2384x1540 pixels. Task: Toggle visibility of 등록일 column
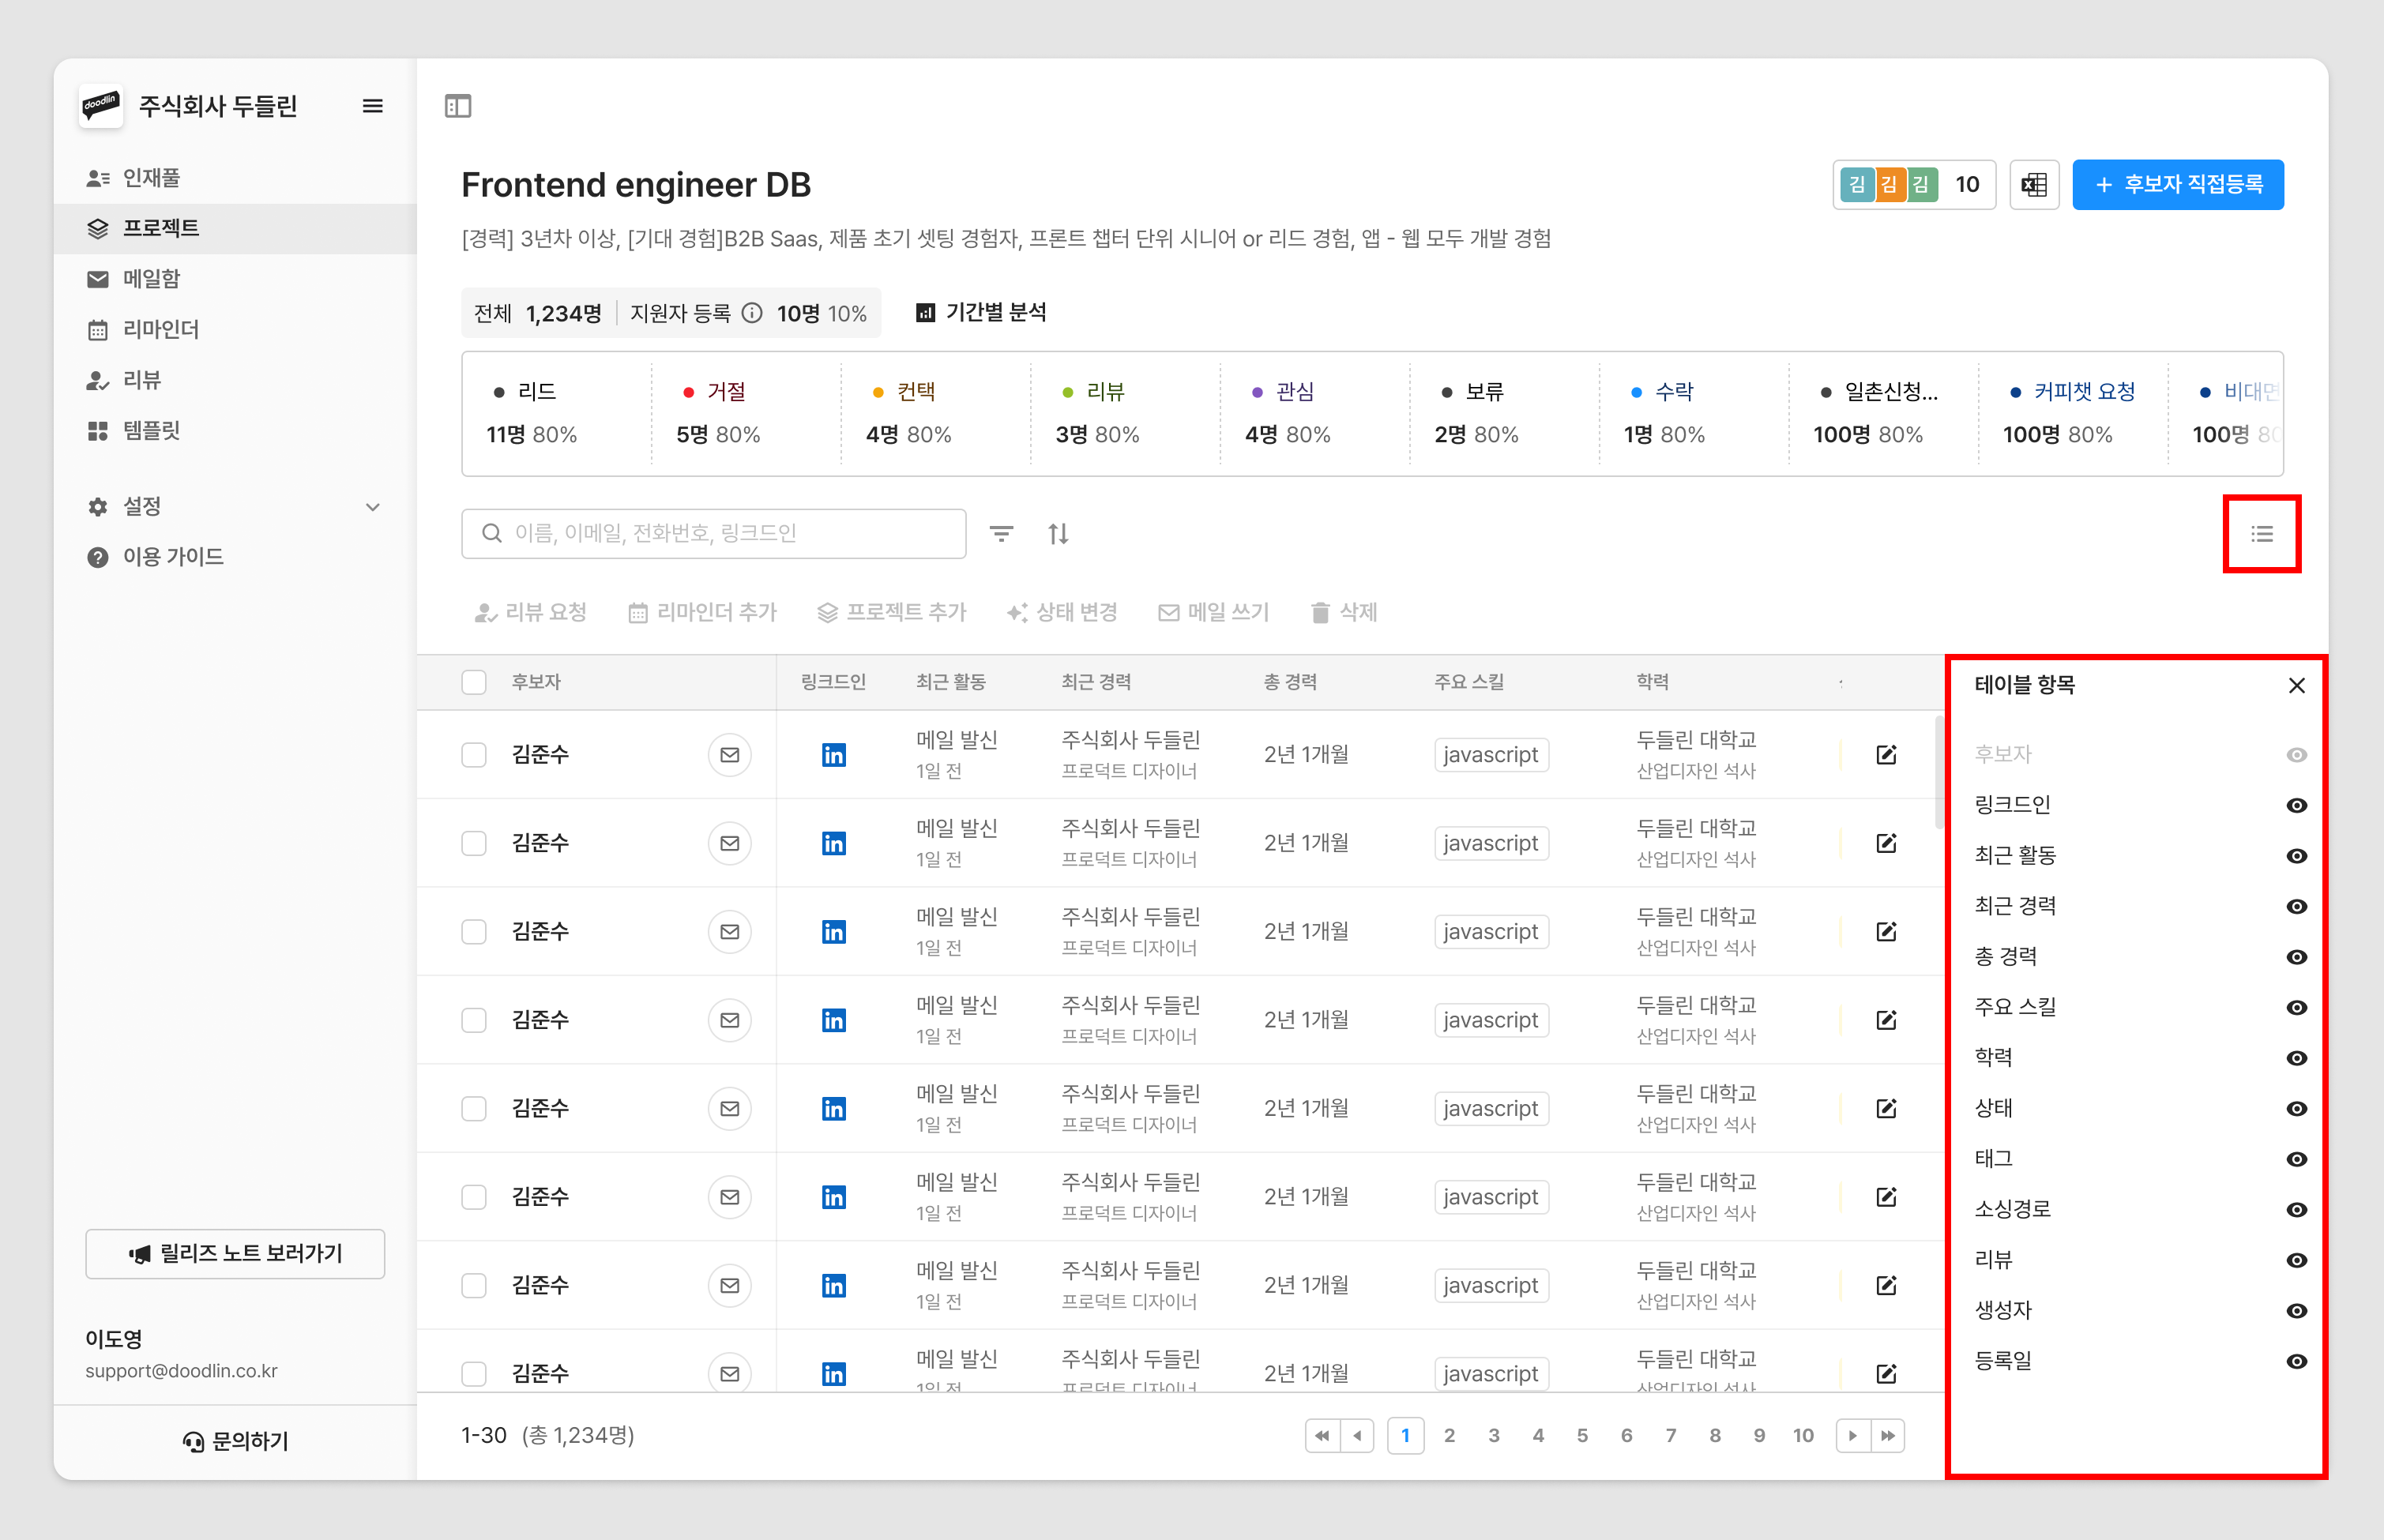[2296, 1362]
